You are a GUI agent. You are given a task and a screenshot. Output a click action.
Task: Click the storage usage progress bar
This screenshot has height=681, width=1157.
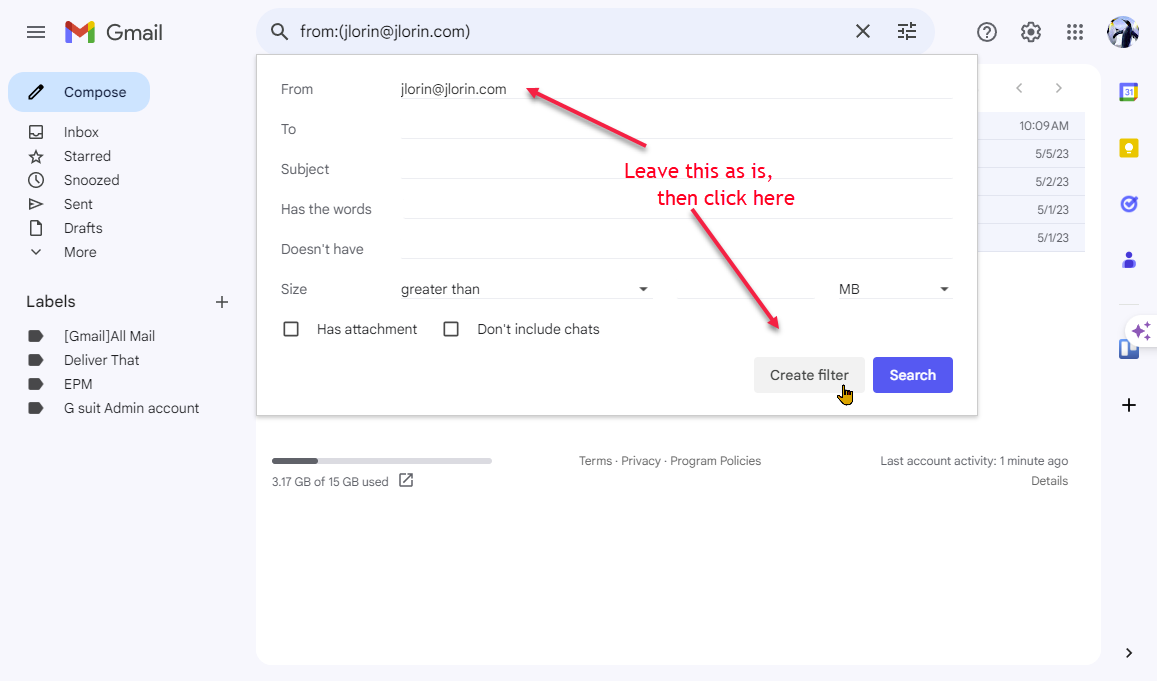(381, 461)
